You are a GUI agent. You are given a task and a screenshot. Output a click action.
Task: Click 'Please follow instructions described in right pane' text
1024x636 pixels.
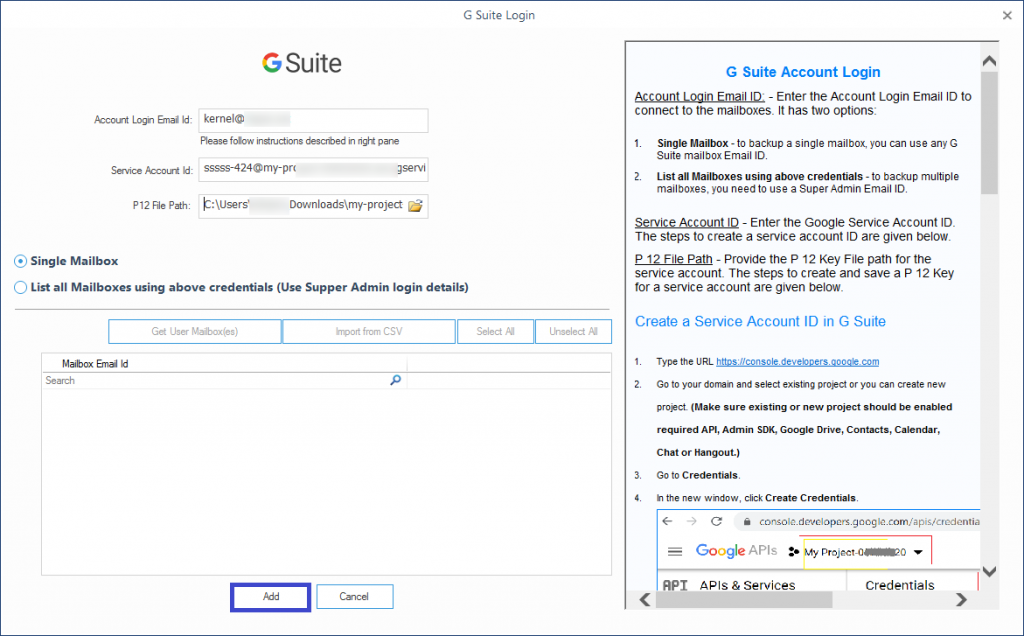[299, 141]
